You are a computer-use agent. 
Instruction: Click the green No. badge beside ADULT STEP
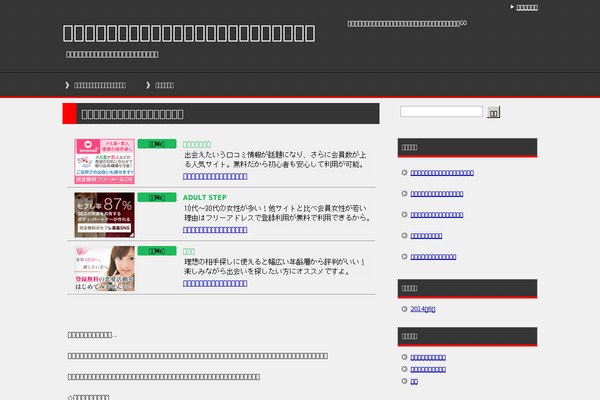coord(157,198)
